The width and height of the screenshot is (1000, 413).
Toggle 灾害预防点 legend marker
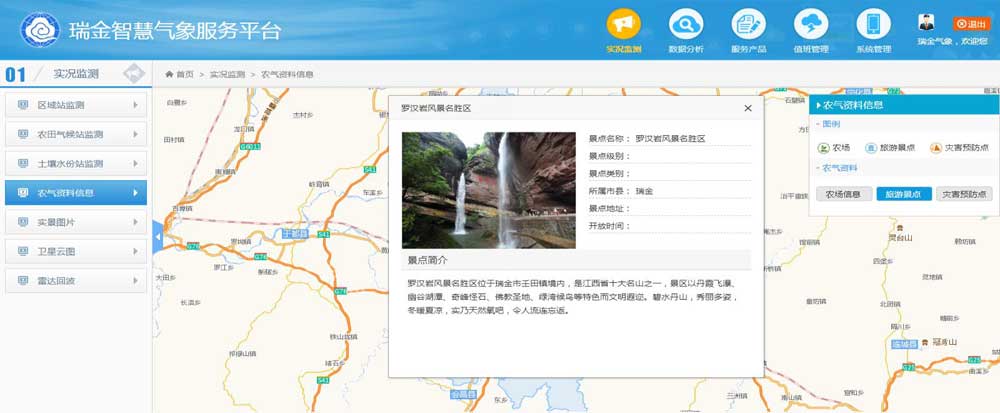(x=936, y=147)
